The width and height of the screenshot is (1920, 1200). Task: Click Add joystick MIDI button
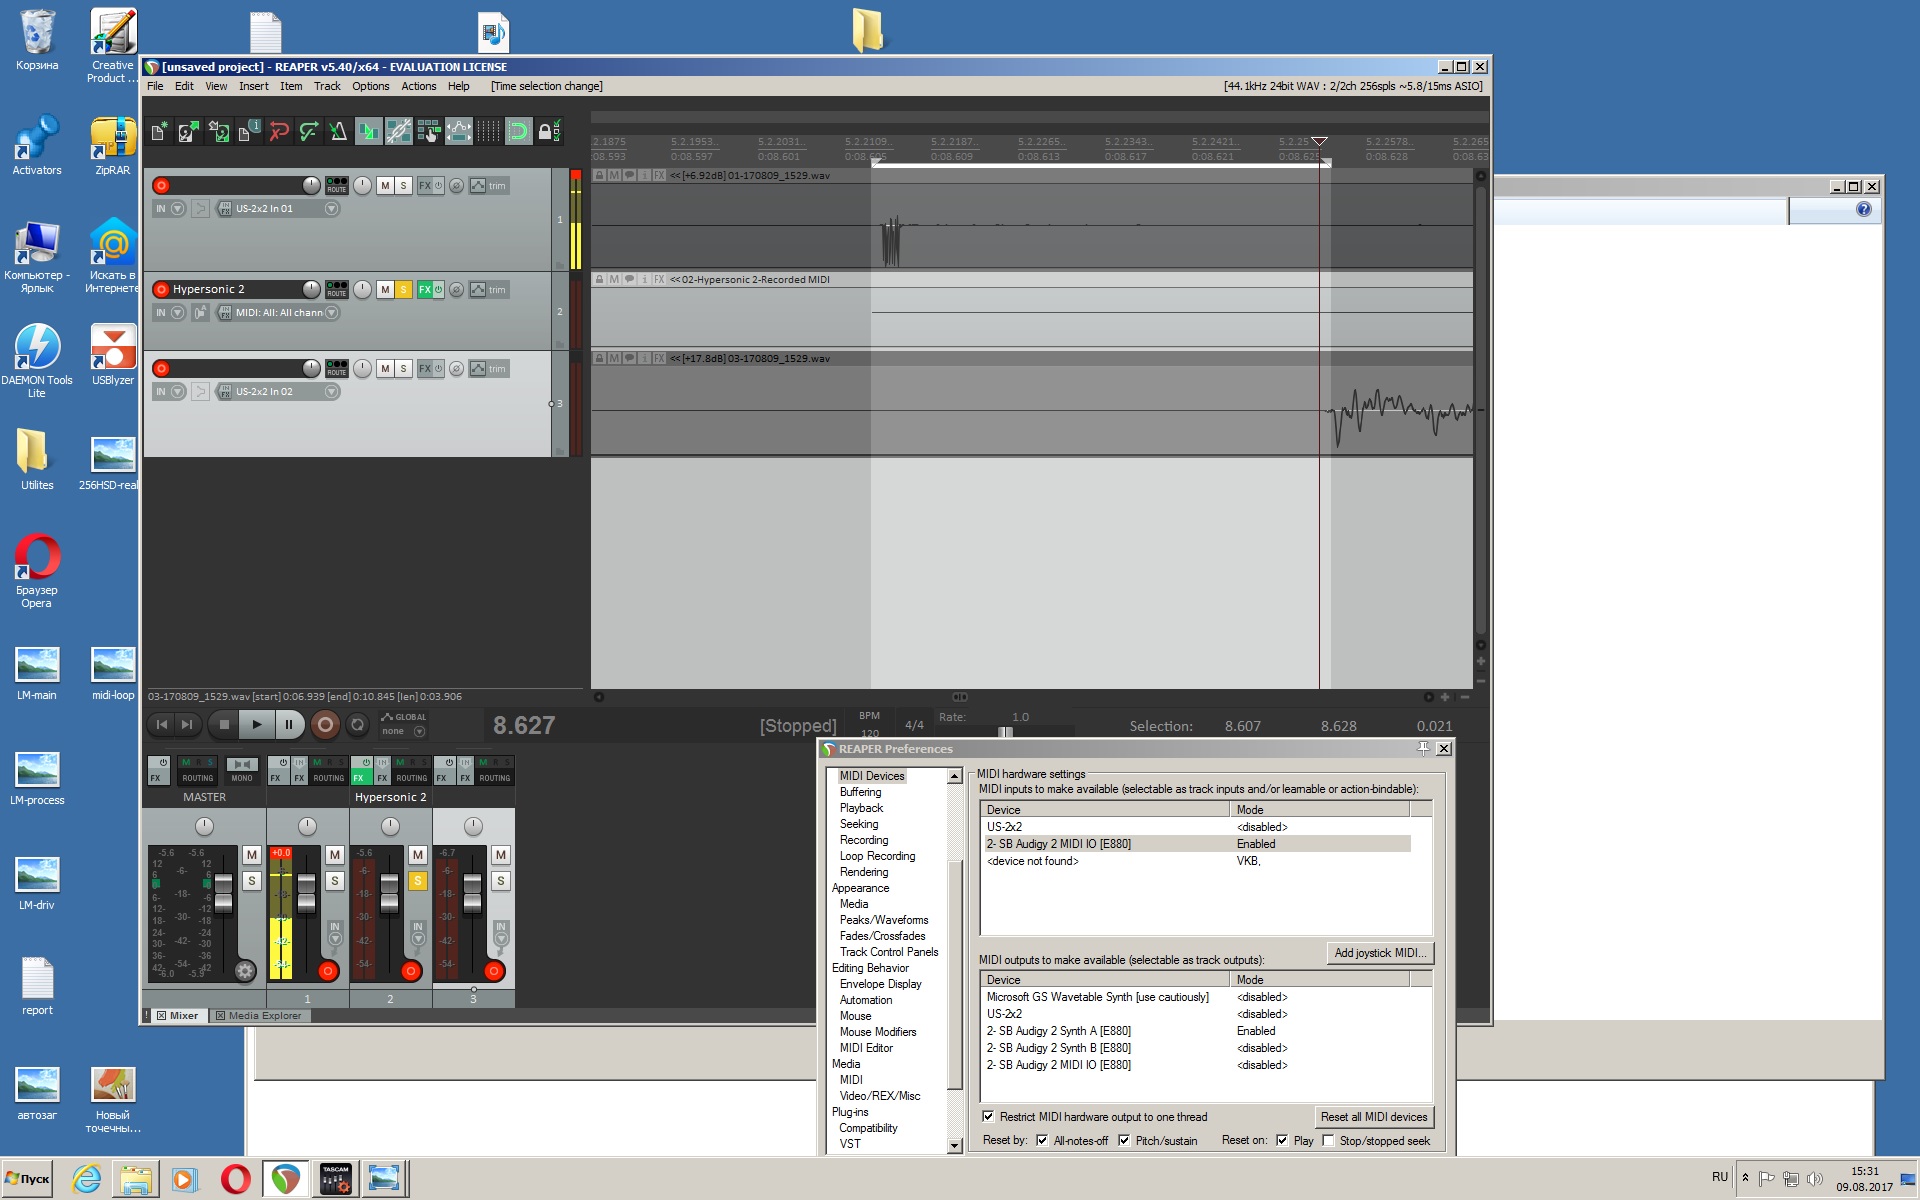pyautogui.click(x=1379, y=953)
